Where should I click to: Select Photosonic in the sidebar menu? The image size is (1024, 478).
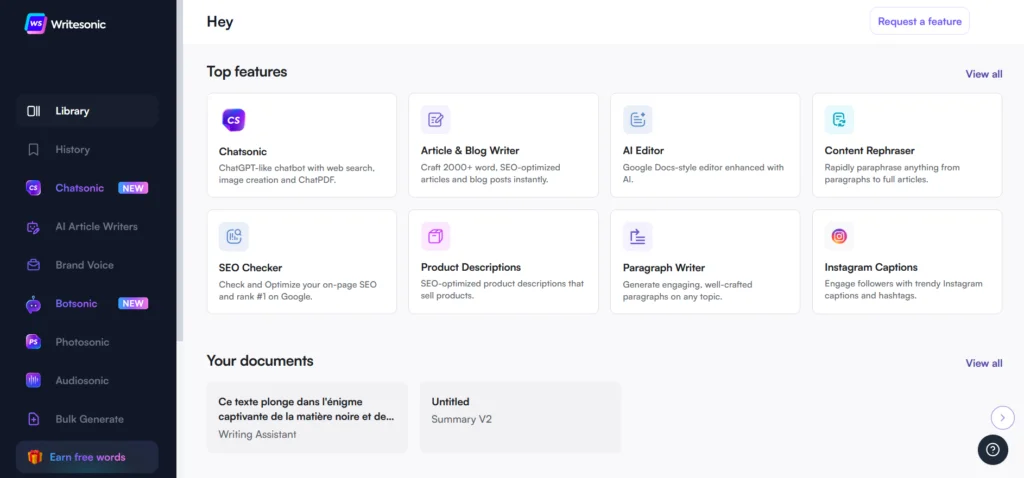(82, 342)
